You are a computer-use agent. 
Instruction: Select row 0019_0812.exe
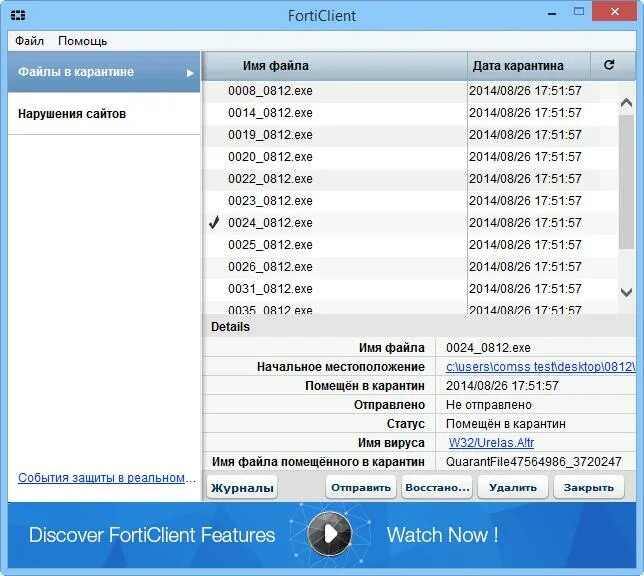coord(411,135)
